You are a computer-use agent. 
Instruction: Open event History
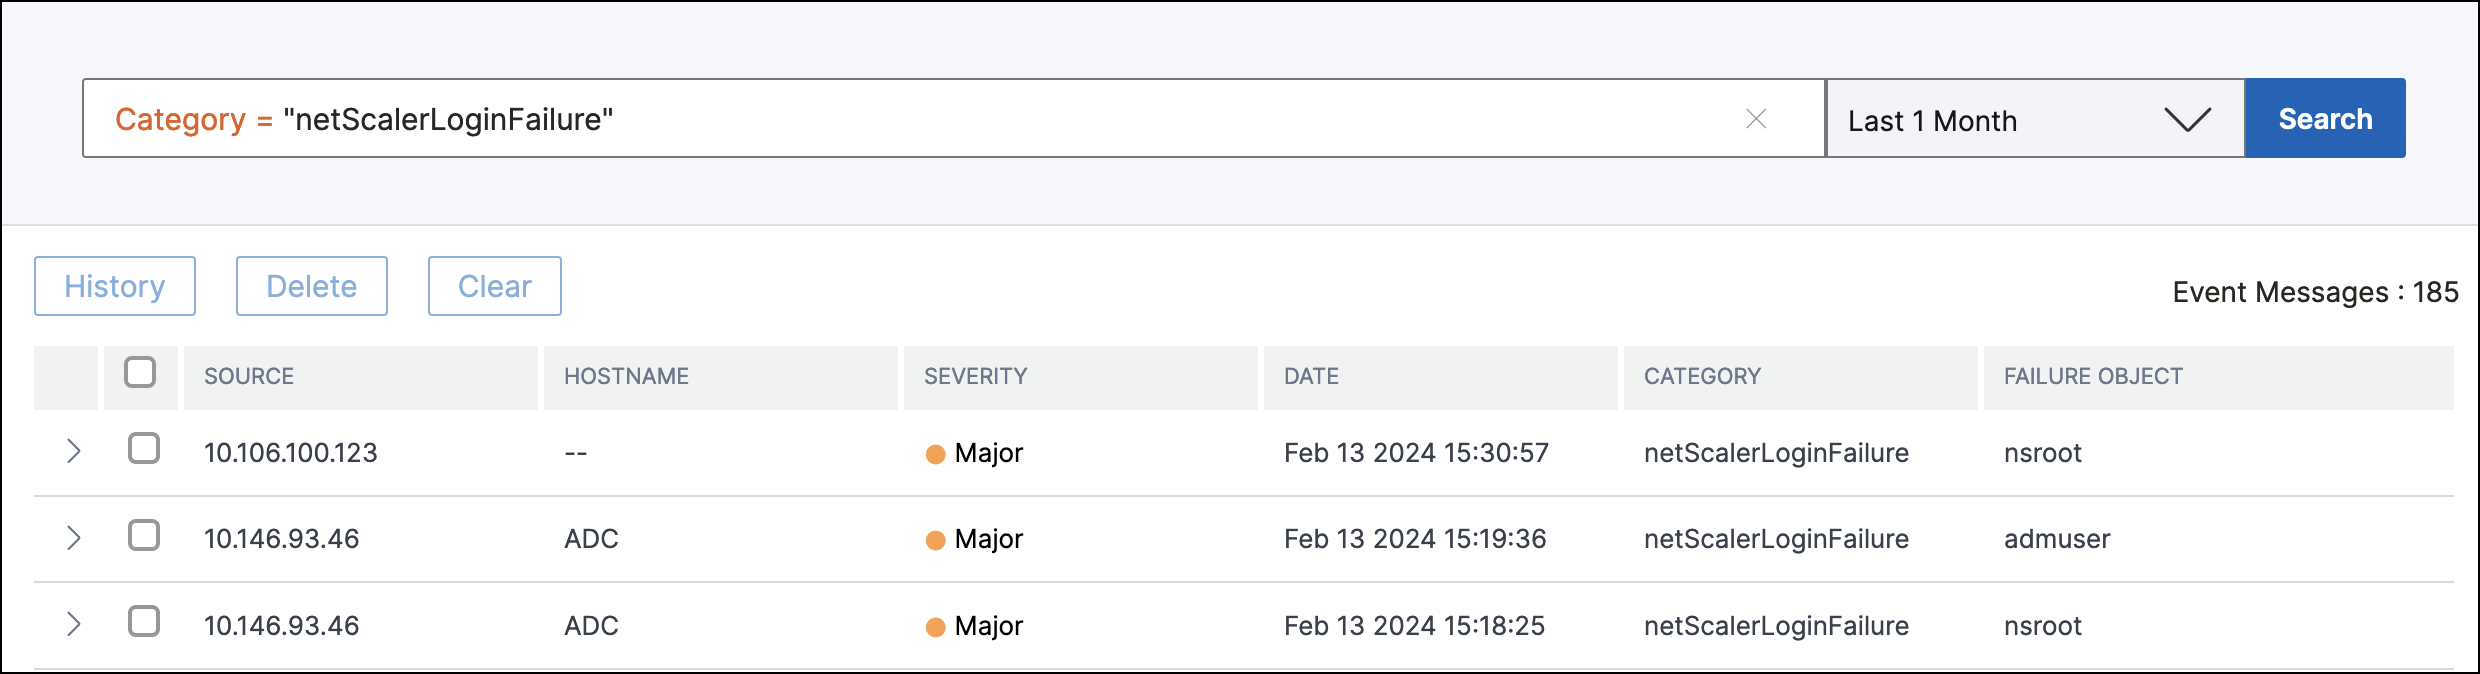115,286
